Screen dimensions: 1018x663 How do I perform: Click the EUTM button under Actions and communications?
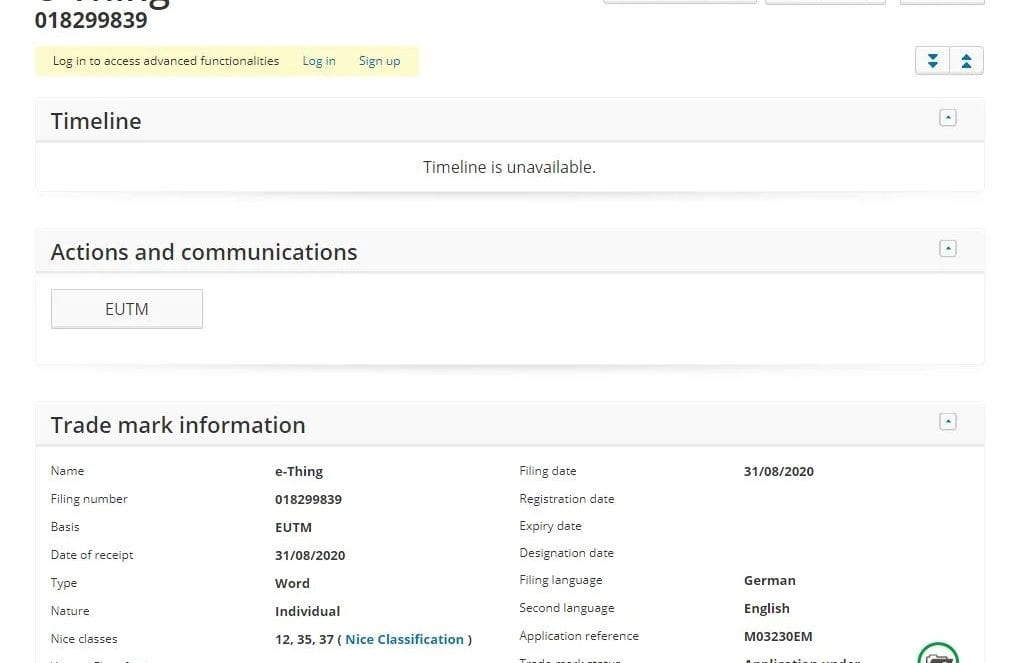pos(127,309)
